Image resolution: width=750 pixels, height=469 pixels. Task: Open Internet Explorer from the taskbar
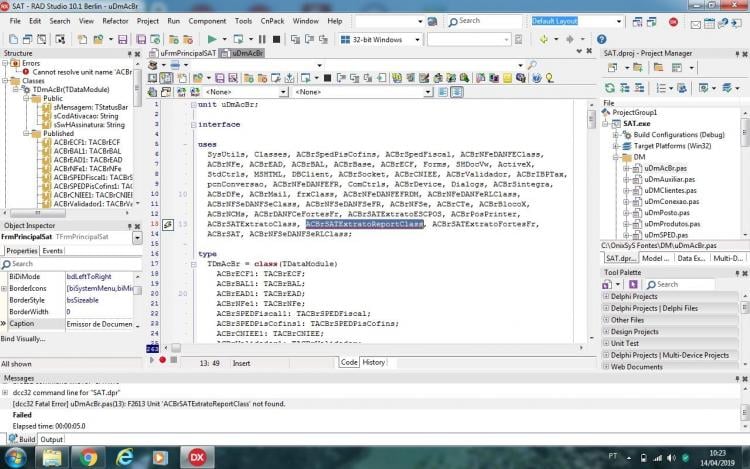[124, 458]
